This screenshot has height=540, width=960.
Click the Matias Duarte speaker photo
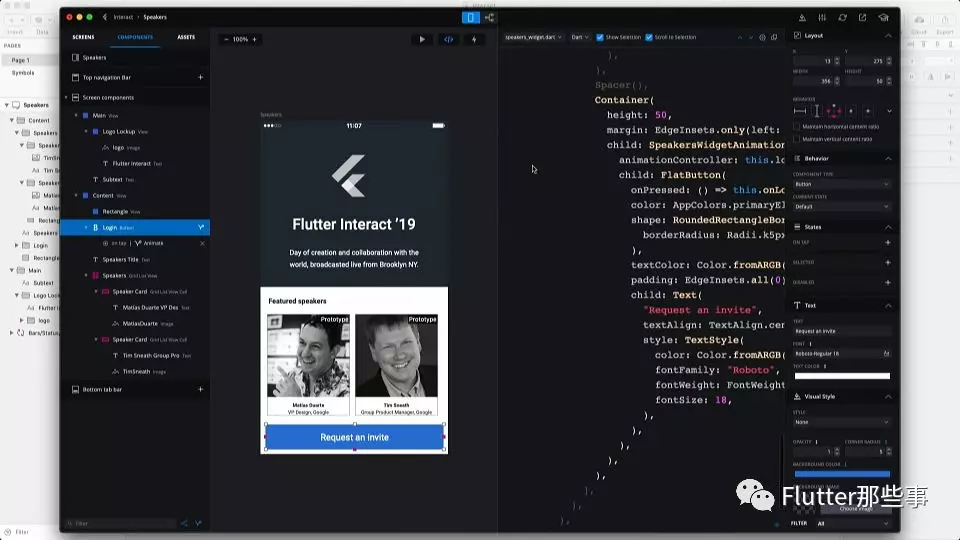[309, 356]
